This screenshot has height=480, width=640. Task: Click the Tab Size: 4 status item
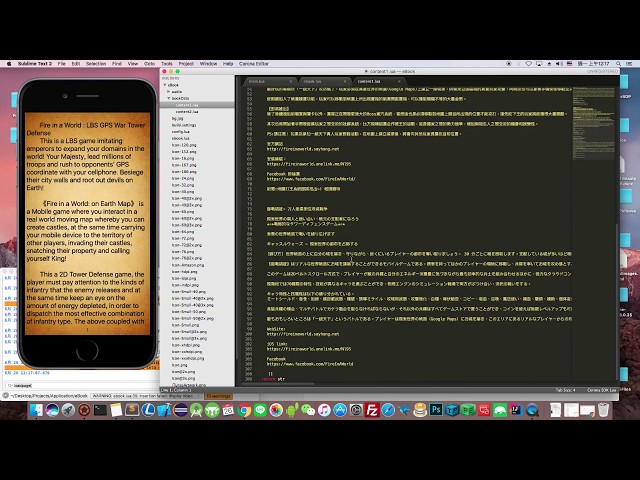[x=565, y=390]
